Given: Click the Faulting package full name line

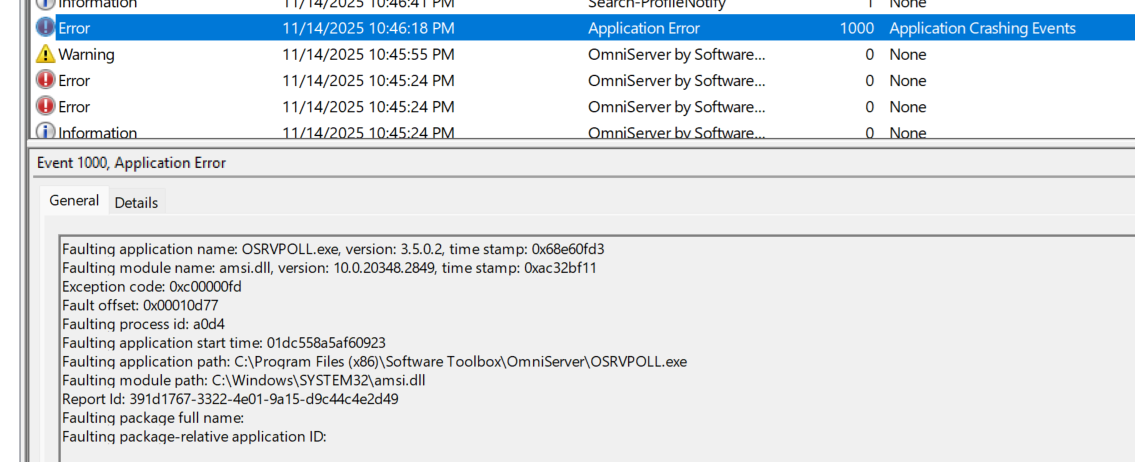Looking at the screenshot, I should (153, 418).
